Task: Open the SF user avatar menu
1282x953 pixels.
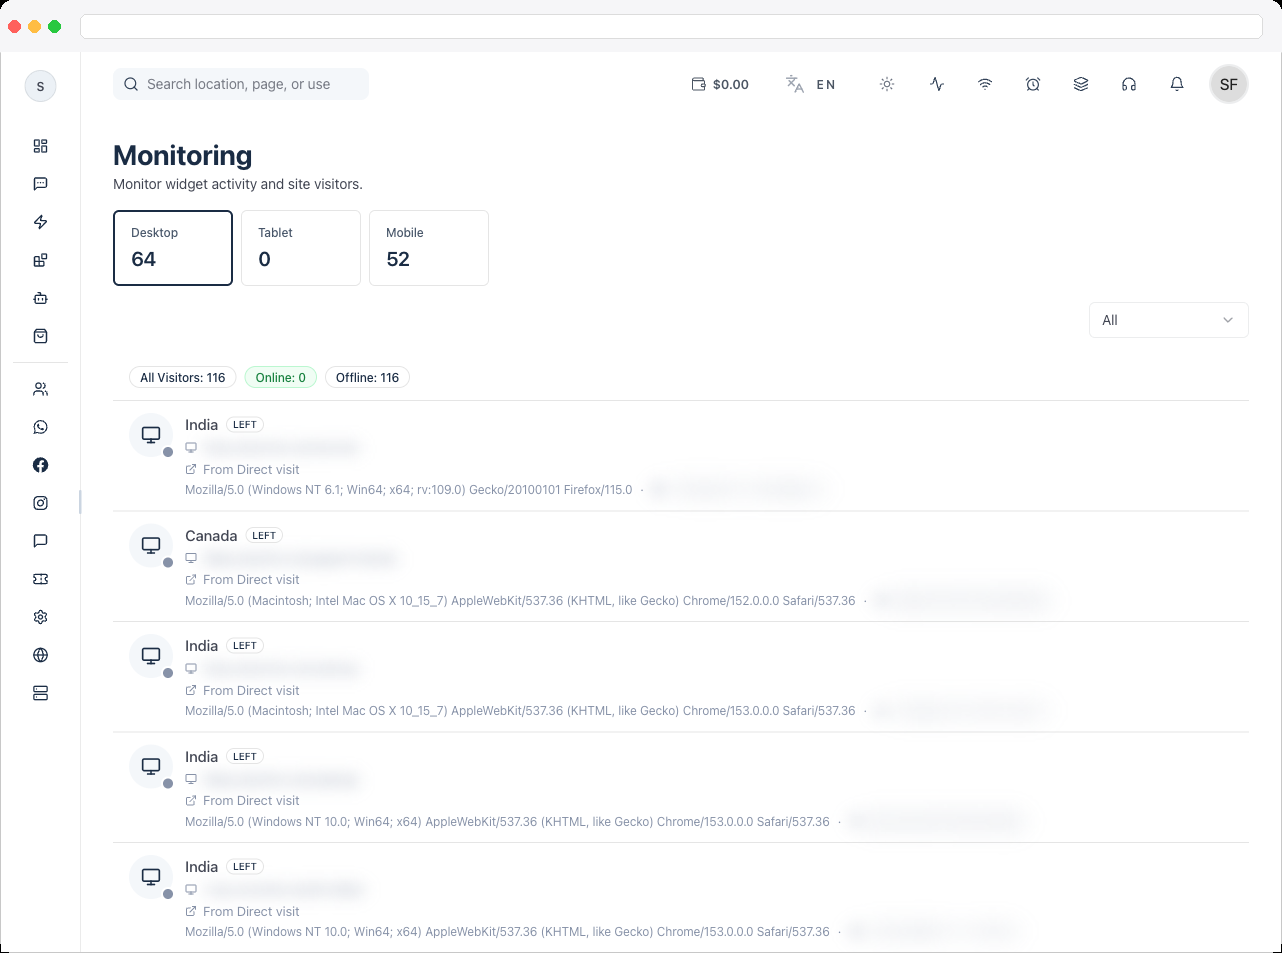Action: [1229, 84]
